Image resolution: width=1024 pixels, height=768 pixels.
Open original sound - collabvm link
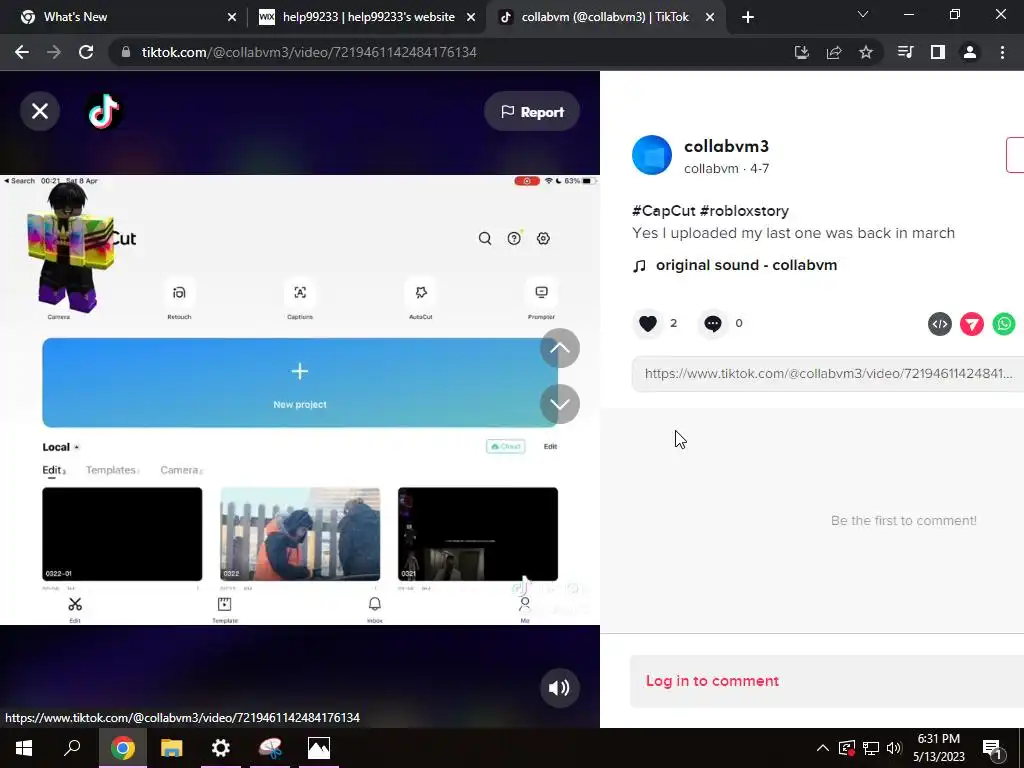pos(746,265)
